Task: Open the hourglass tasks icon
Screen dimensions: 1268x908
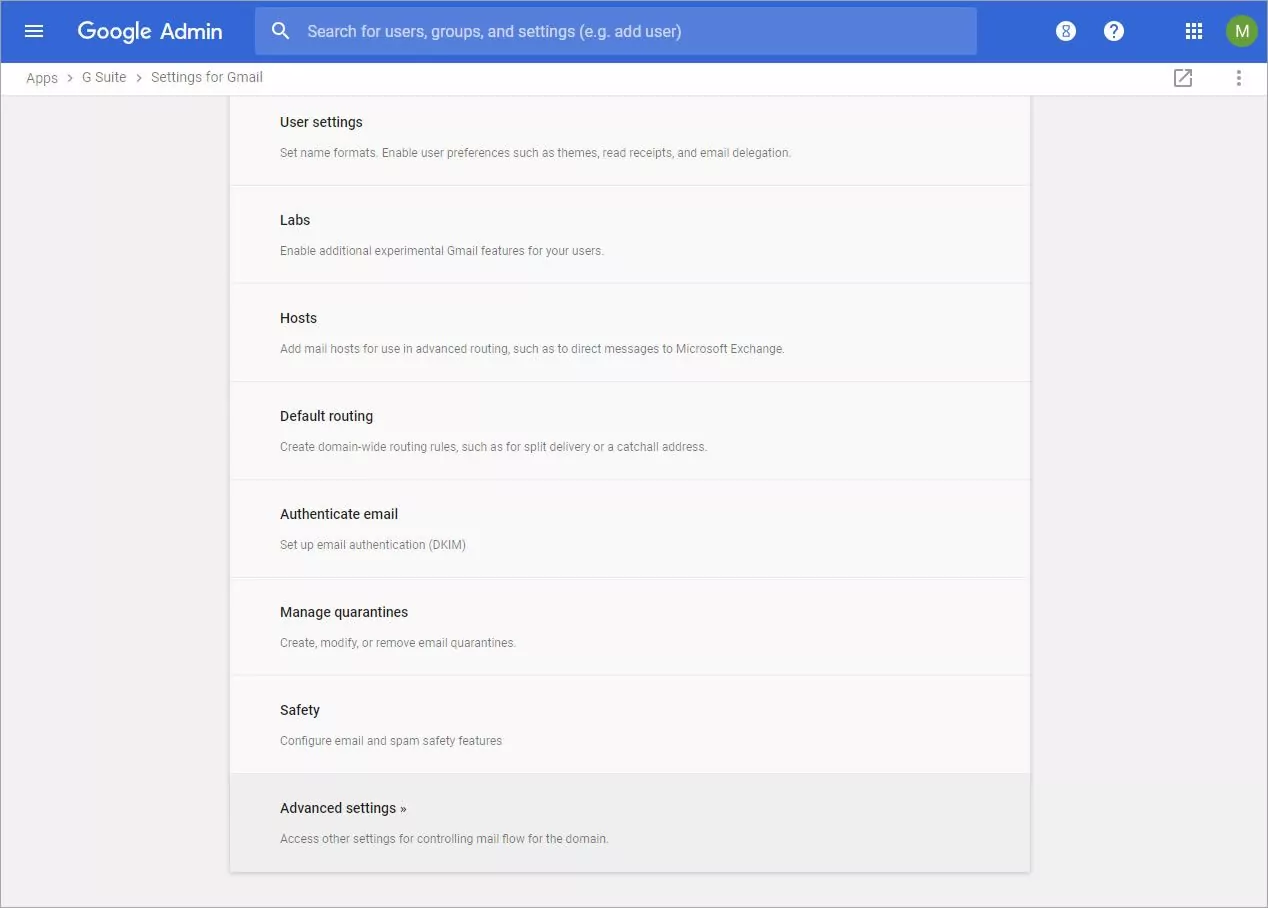Action: coord(1066,31)
